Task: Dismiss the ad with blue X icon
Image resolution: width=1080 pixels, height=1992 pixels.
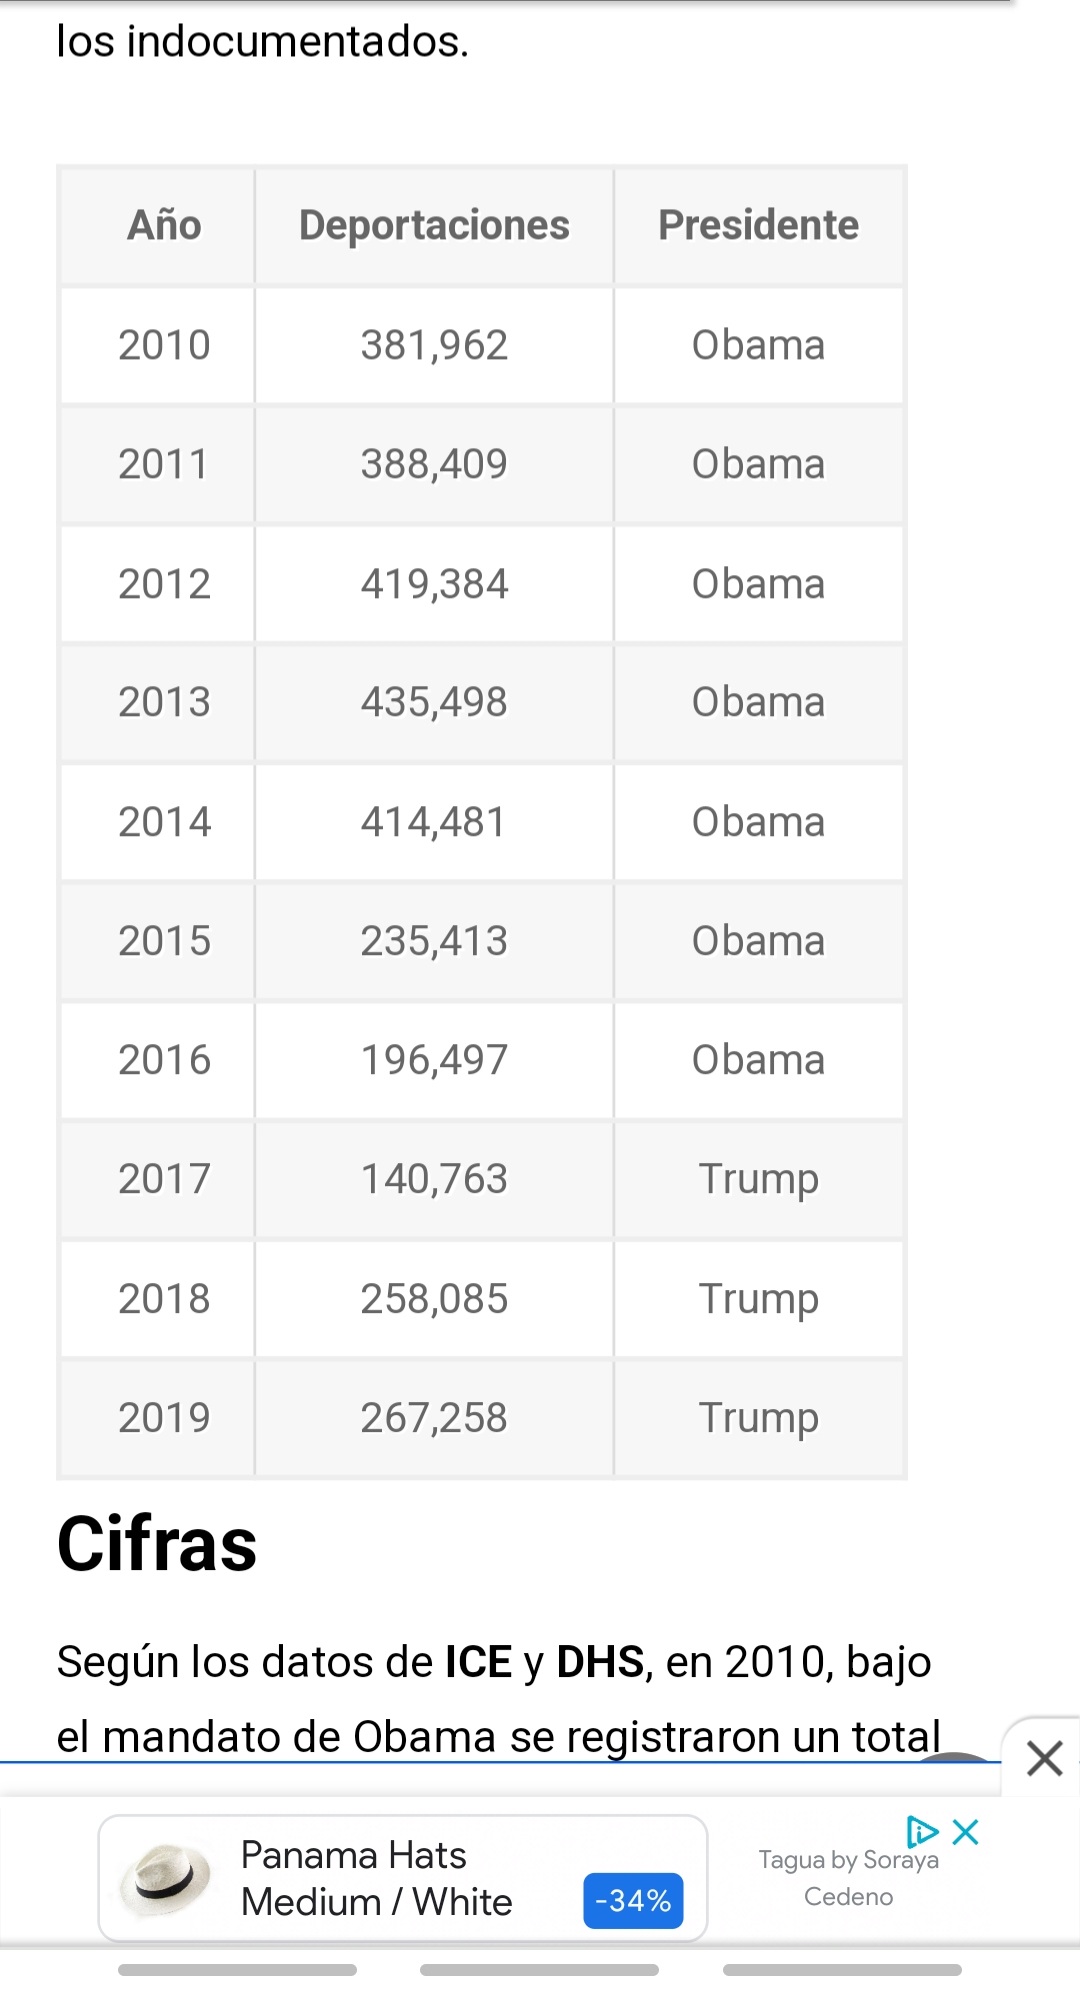Action: (966, 1832)
